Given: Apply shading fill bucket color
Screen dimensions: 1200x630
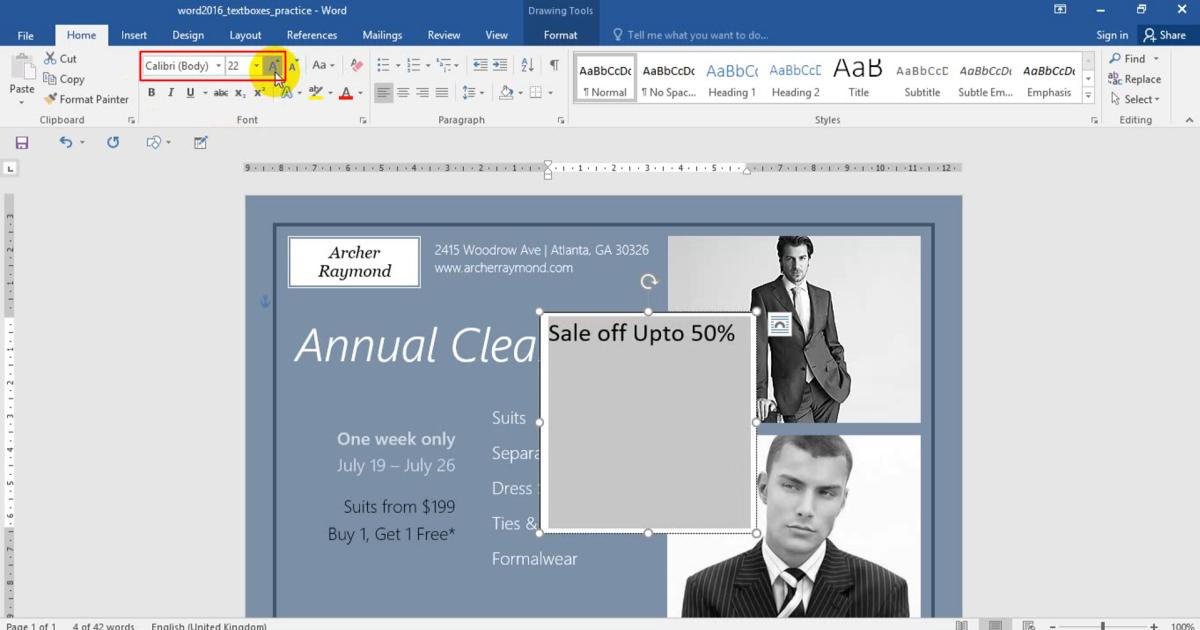Looking at the screenshot, I should 506,93.
